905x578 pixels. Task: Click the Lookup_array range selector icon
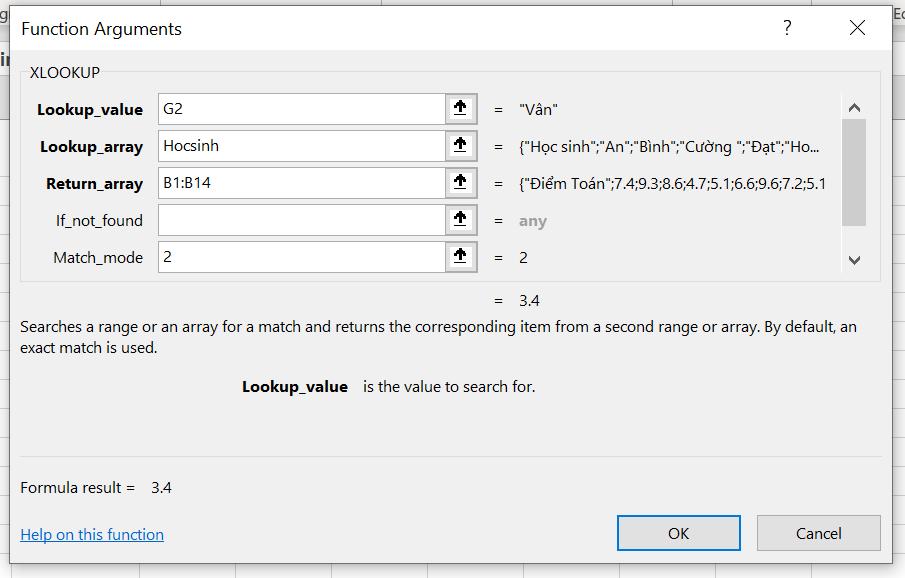click(460, 146)
